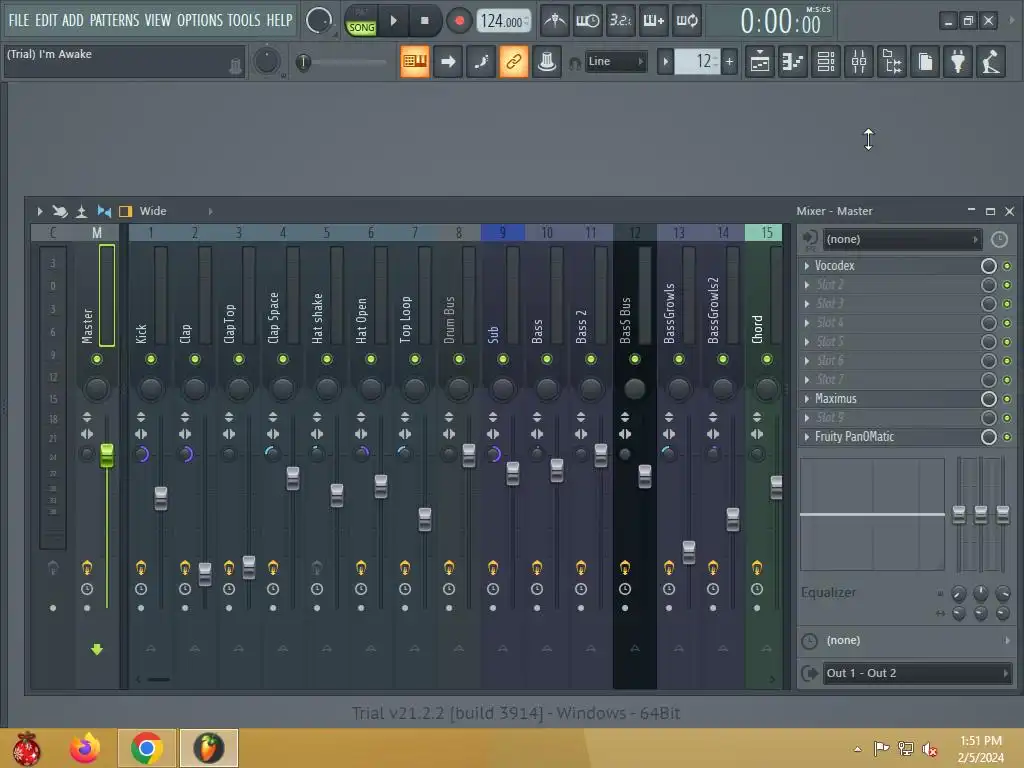Viewport: 1024px width, 768px height.
Task: Mute the Chord mixer track
Action: pyautogui.click(x=767, y=359)
